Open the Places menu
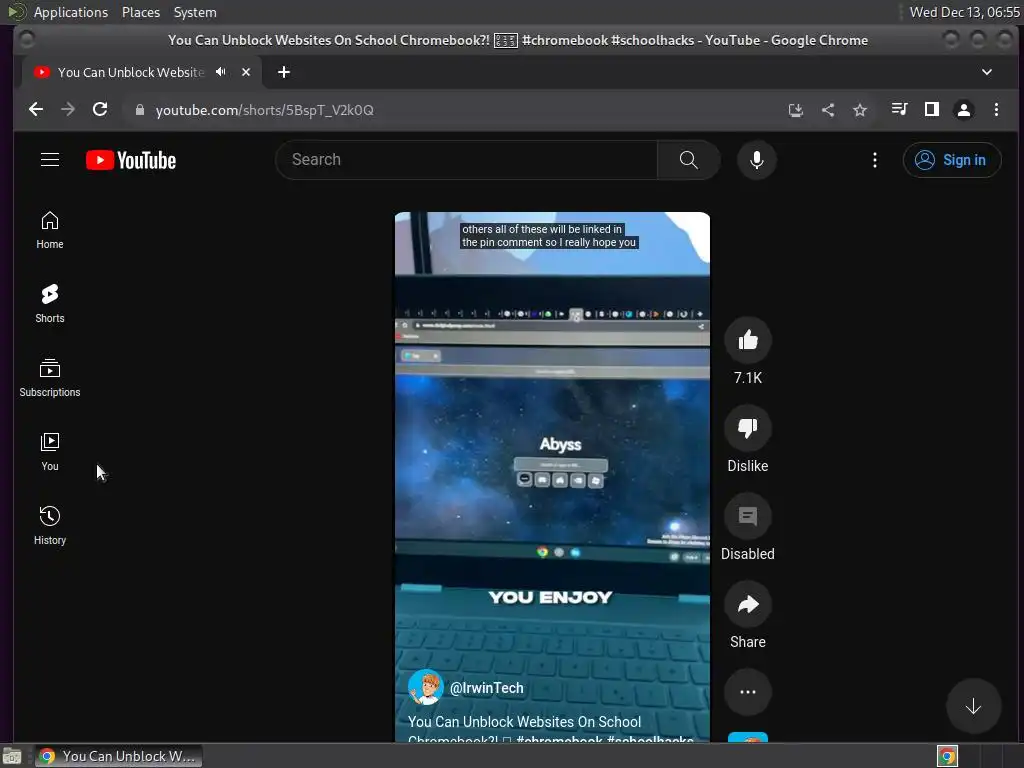This screenshot has width=1024, height=768. click(141, 12)
